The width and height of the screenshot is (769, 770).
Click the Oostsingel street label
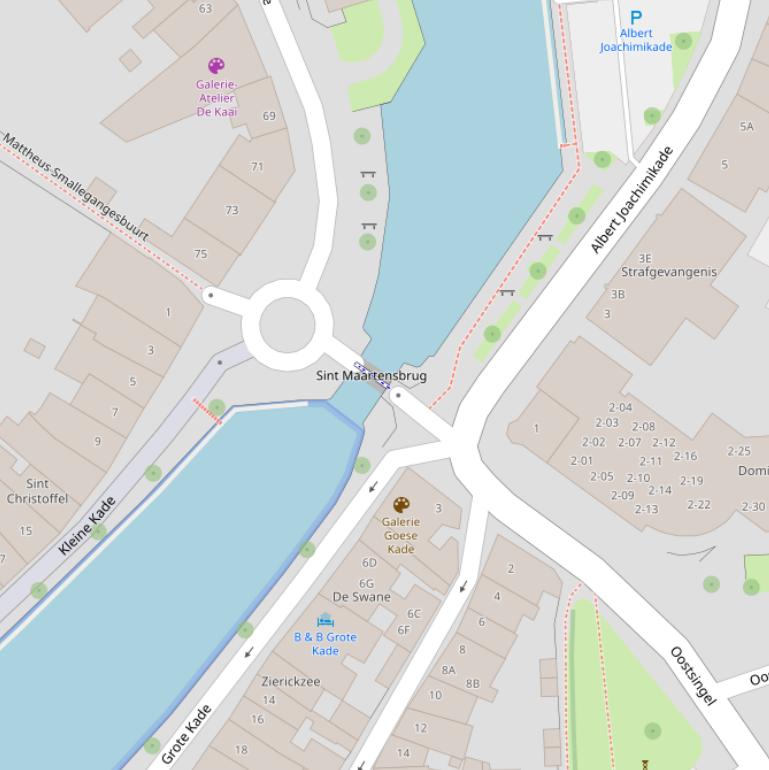[693, 676]
